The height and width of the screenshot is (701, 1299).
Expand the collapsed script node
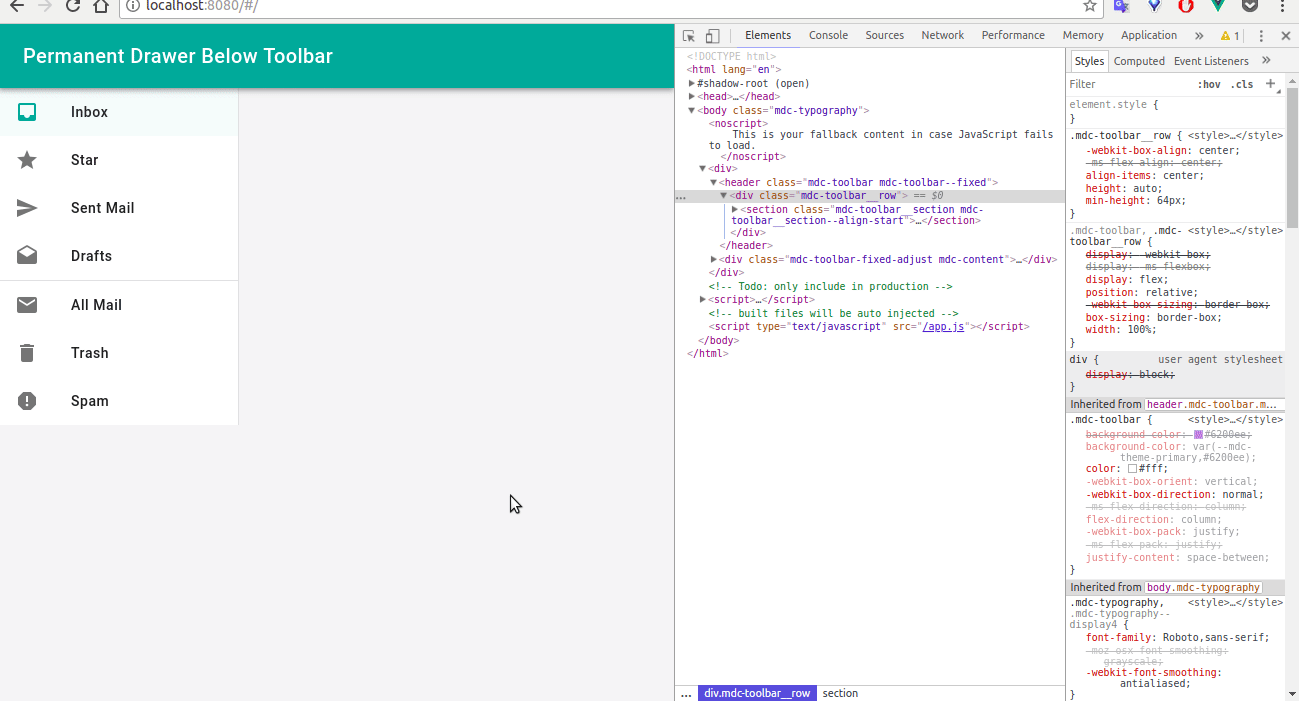(x=703, y=300)
